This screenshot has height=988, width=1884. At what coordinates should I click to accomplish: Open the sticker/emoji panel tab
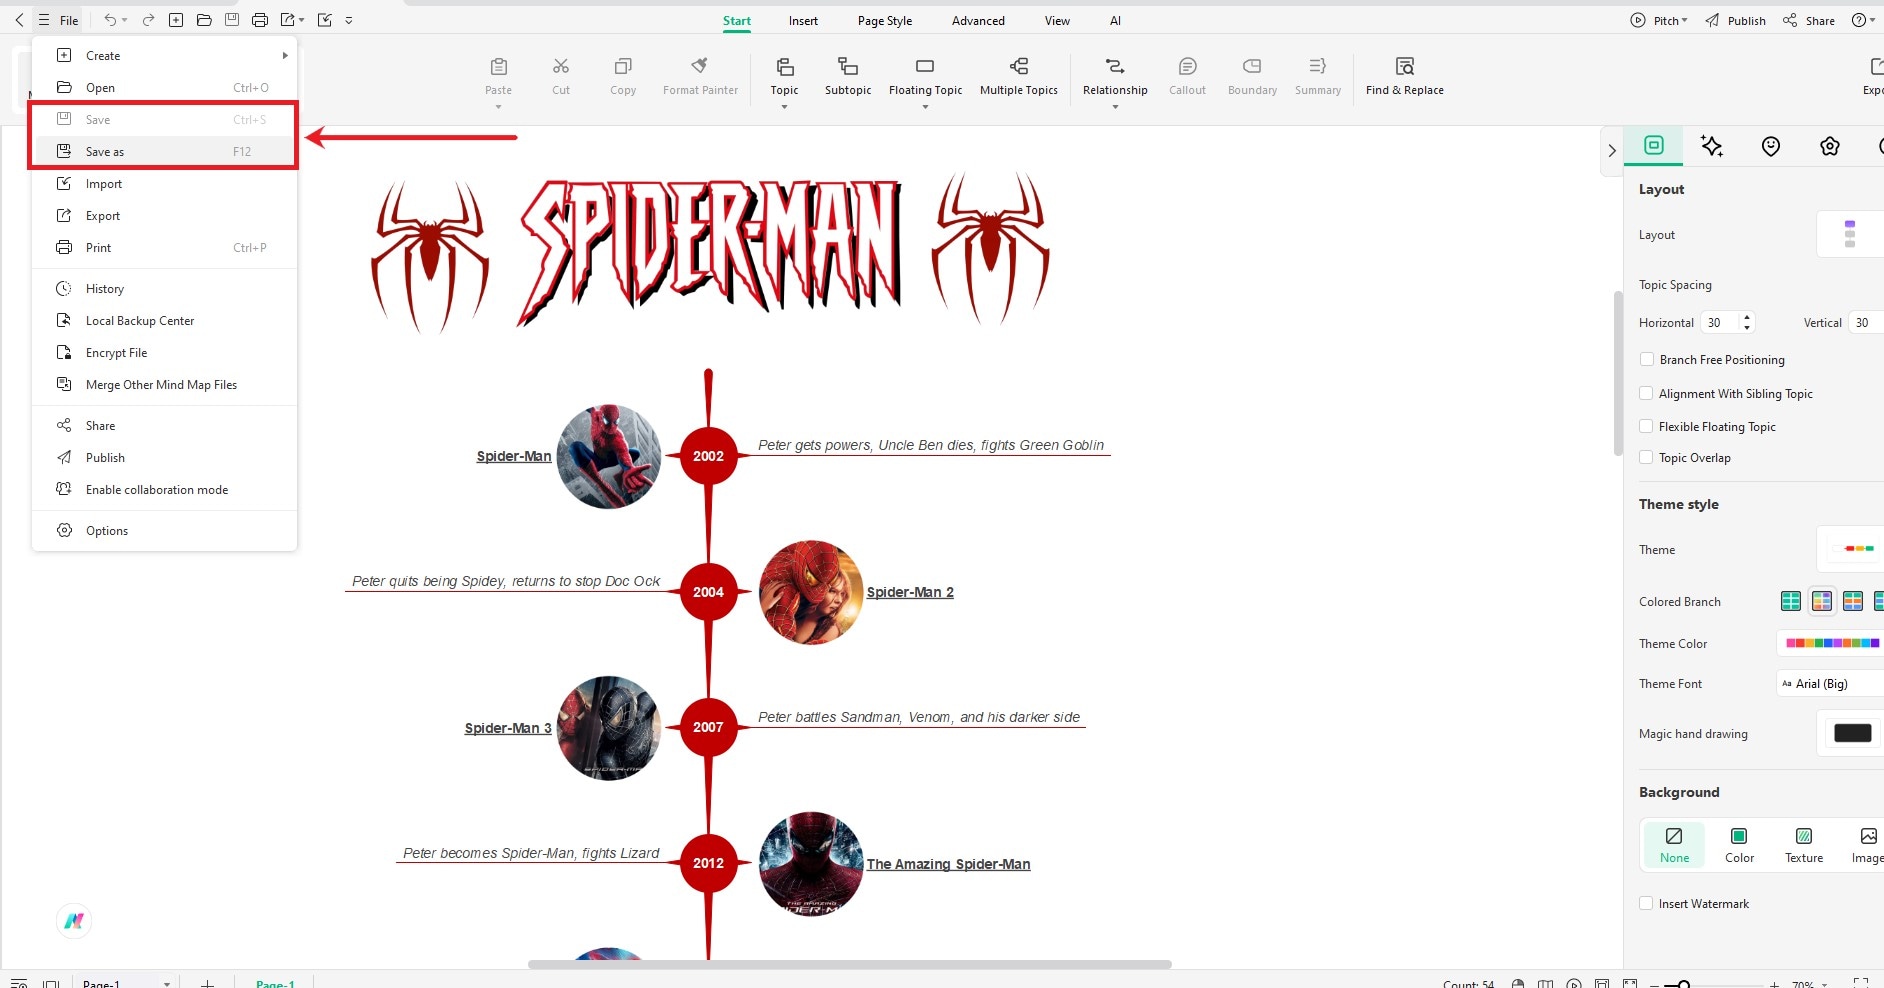pyautogui.click(x=1771, y=146)
